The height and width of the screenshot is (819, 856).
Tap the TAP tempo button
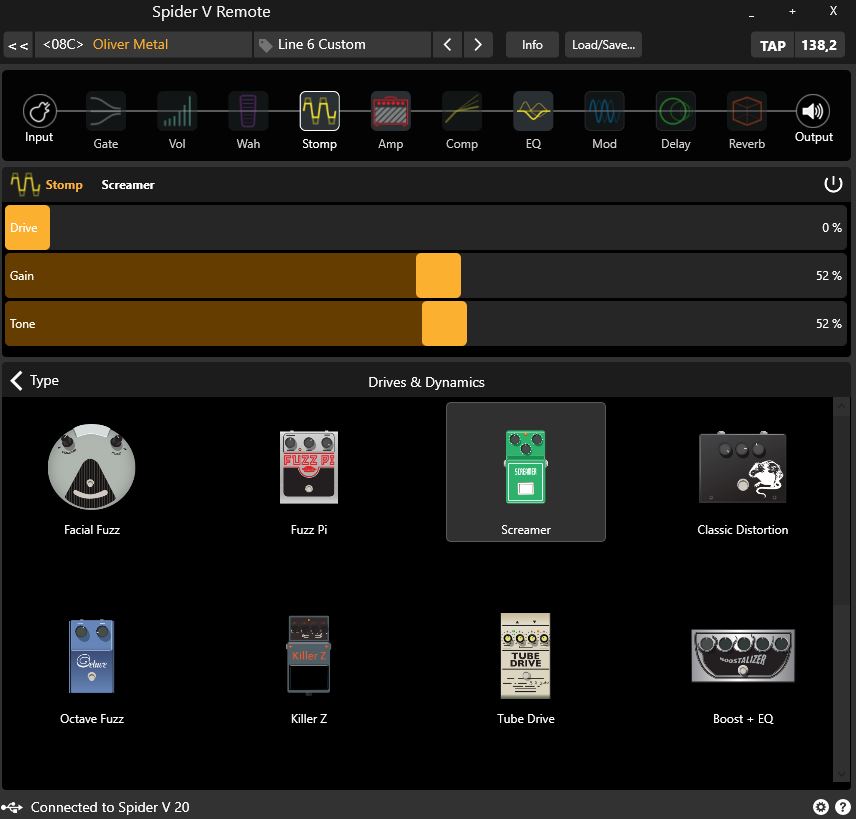point(772,45)
